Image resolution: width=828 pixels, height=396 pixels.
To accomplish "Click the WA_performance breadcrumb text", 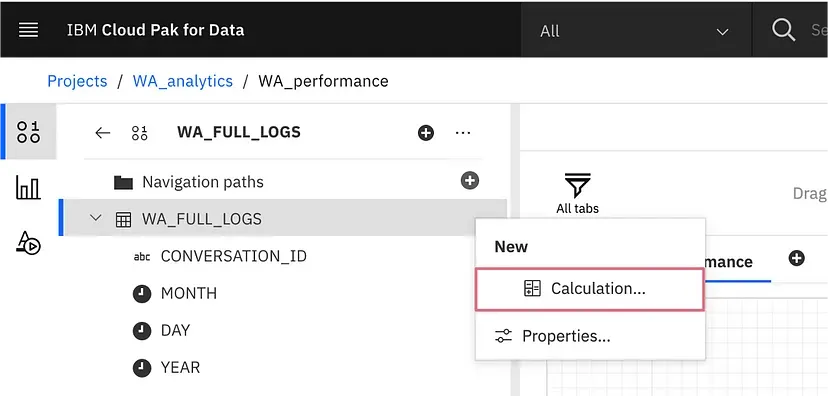I will tap(323, 81).
